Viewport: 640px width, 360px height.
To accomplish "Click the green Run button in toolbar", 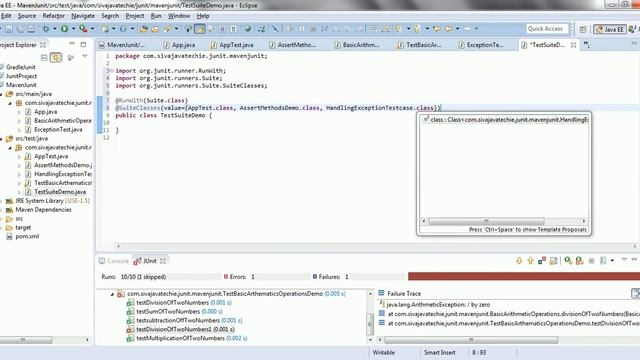I will click(x=64, y=29).
